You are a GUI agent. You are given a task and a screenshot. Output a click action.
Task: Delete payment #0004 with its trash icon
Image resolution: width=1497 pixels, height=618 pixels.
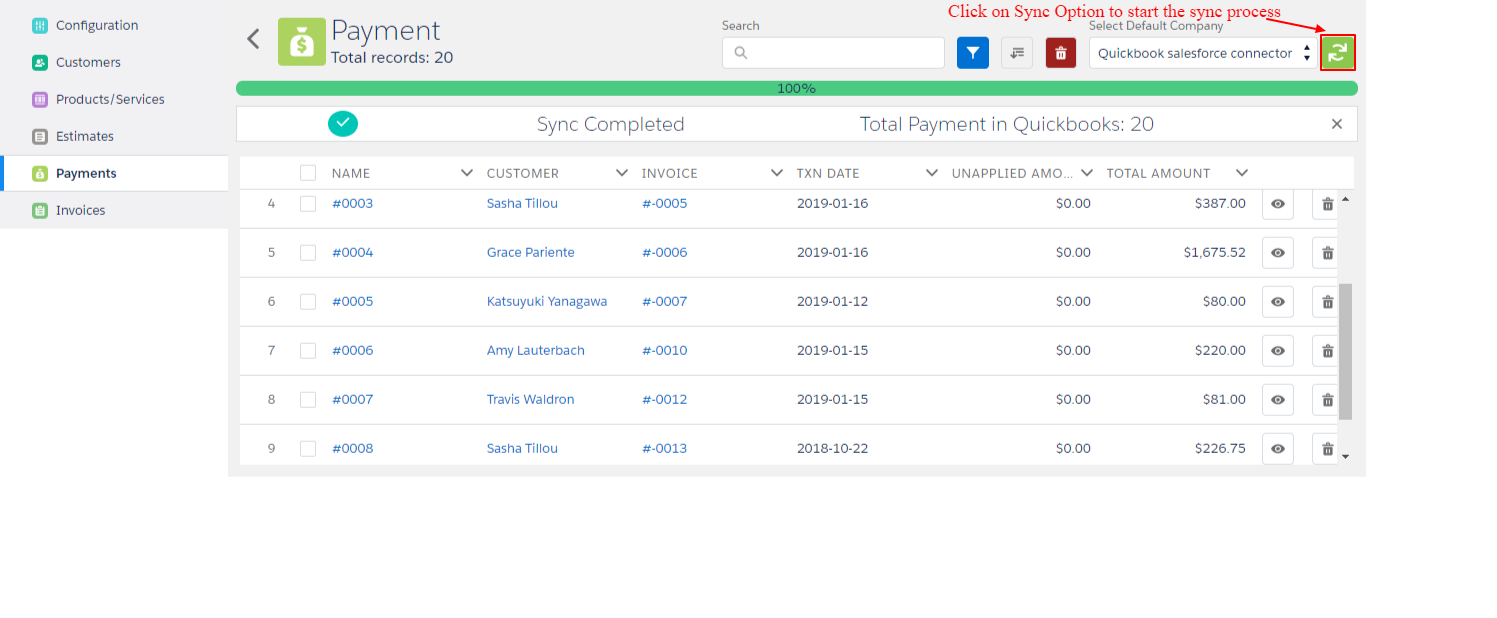[1325, 253]
